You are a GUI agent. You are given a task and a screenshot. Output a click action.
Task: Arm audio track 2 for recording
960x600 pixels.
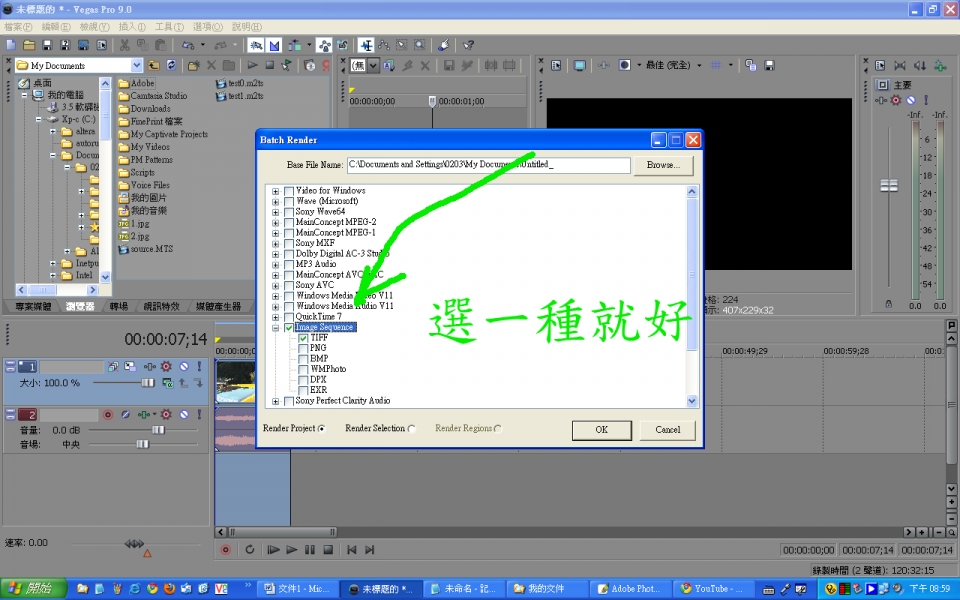(108, 414)
